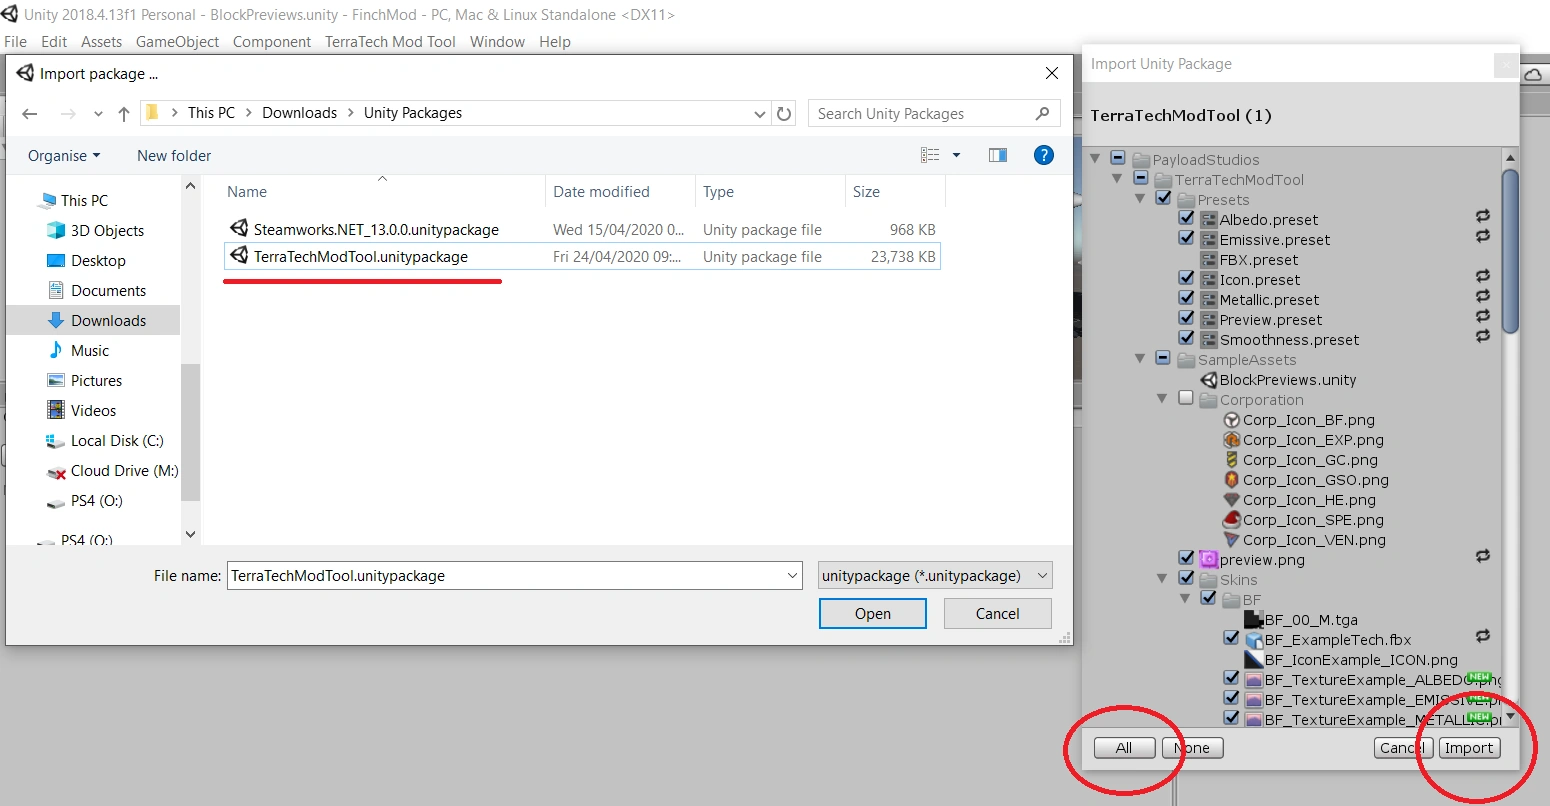The width and height of the screenshot is (1550, 806).
Task: Click Import in Import Unity Package window
Action: click(x=1469, y=748)
